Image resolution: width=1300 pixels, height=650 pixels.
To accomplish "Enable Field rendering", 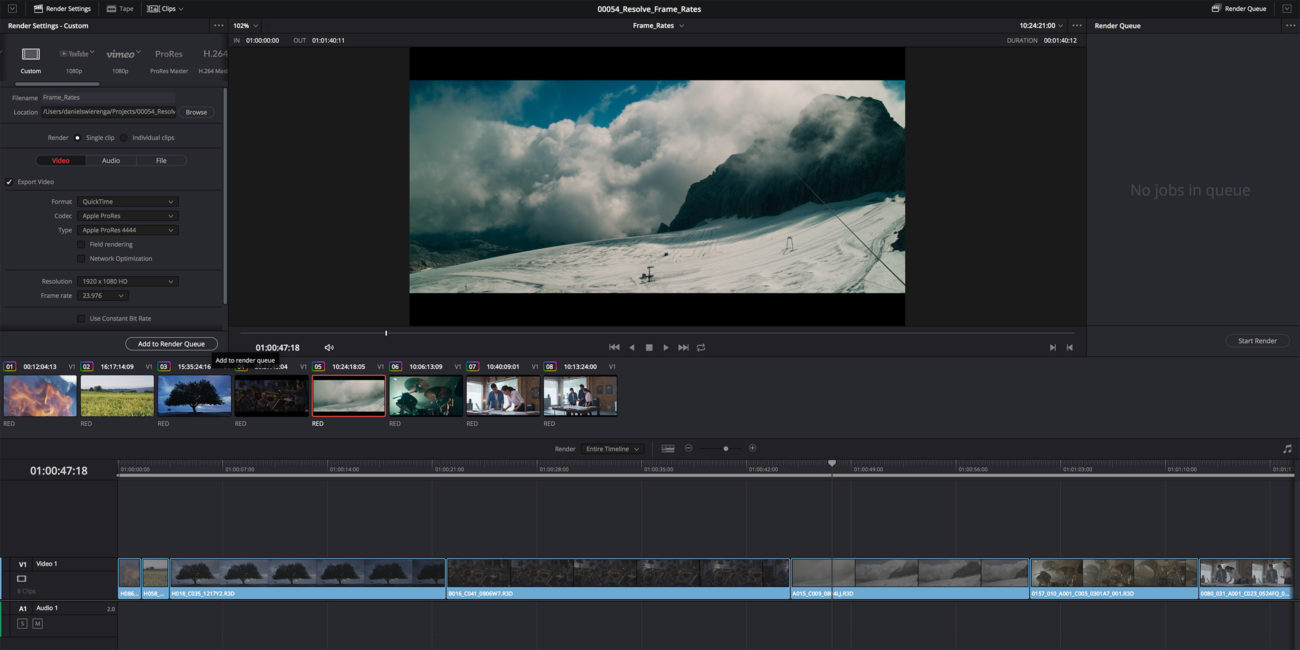I will click(x=80, y=243).
